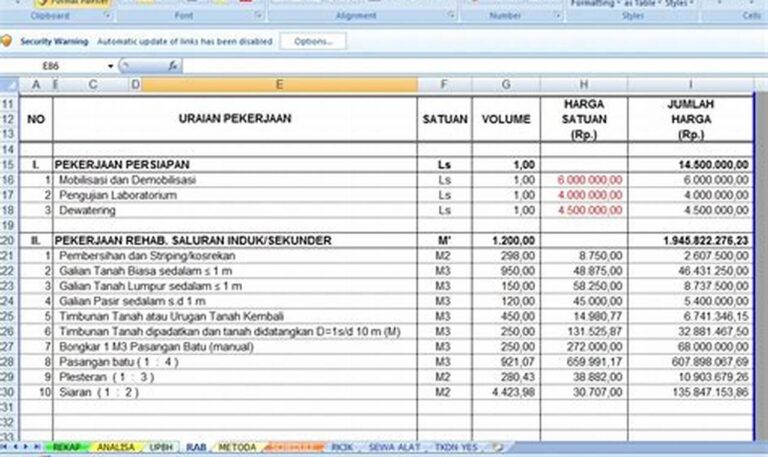The height and width of the screenshot is (457, 768).
Task: Open the Number group dialog launcher
Action: [557, 16]
